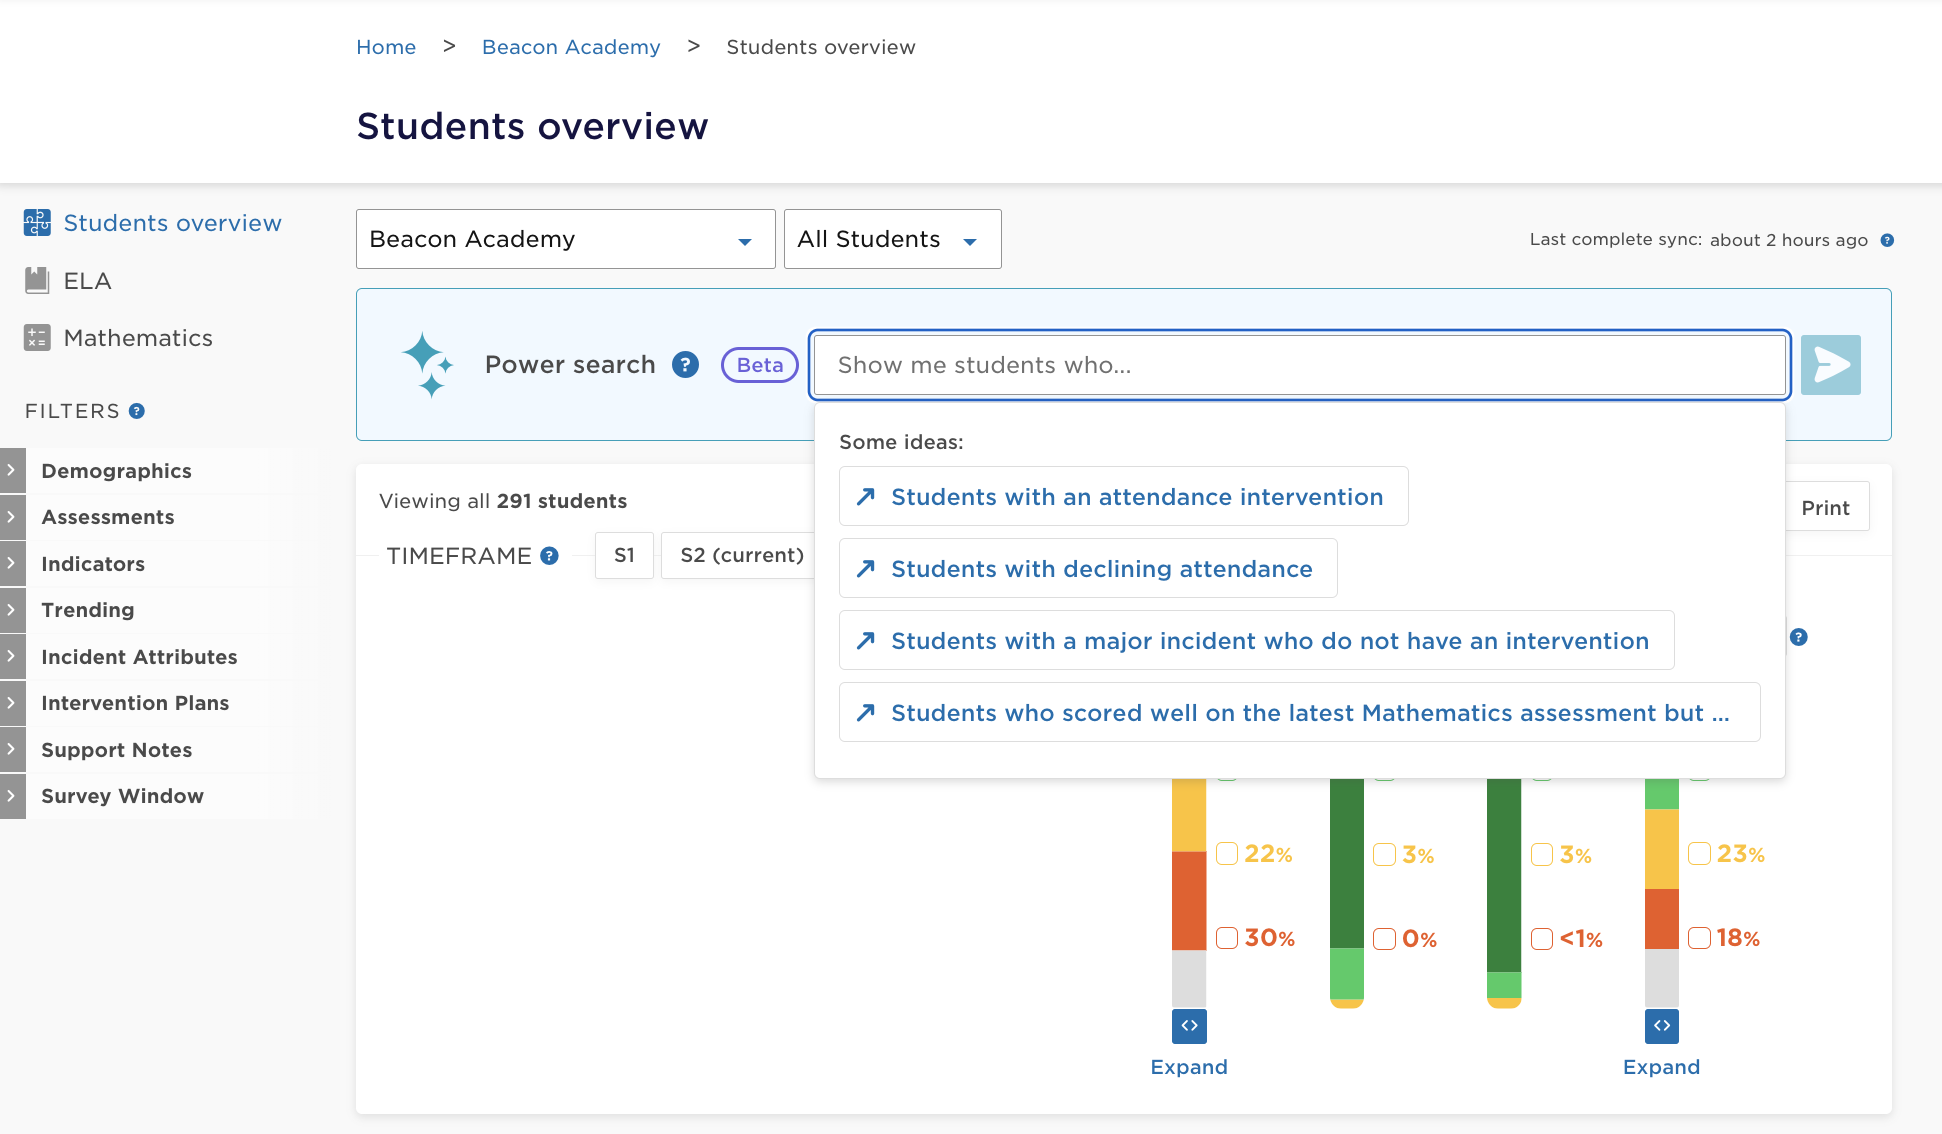Choose 'Students with an attendance intervention' idea

tap(1124, 496)
